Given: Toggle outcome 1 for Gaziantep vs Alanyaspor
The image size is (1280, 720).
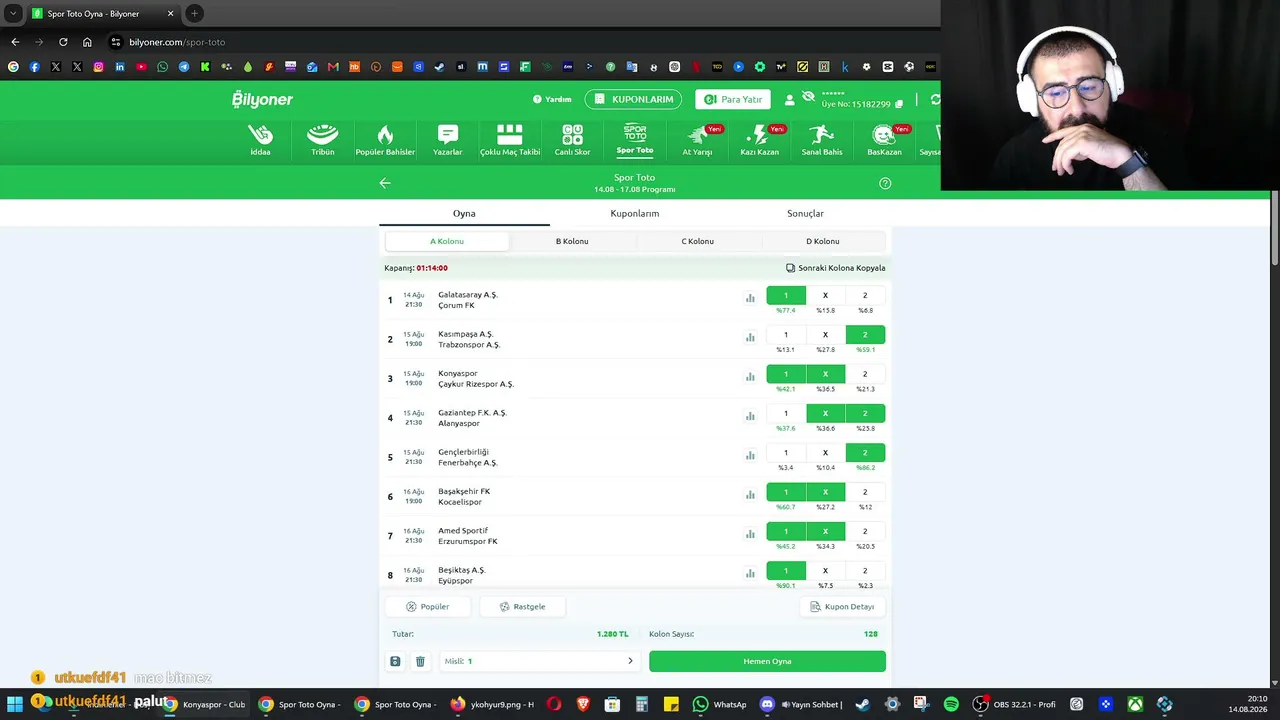Looking at the screenshot, I should click(x=786, y=413).
